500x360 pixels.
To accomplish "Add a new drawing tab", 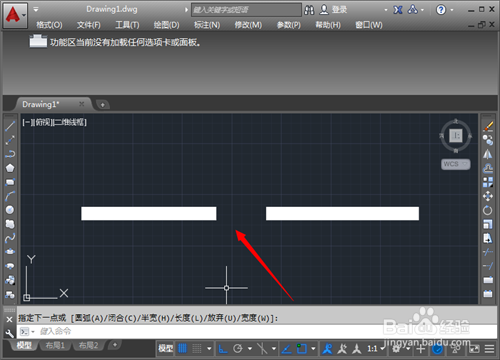I will coord(103,105).
